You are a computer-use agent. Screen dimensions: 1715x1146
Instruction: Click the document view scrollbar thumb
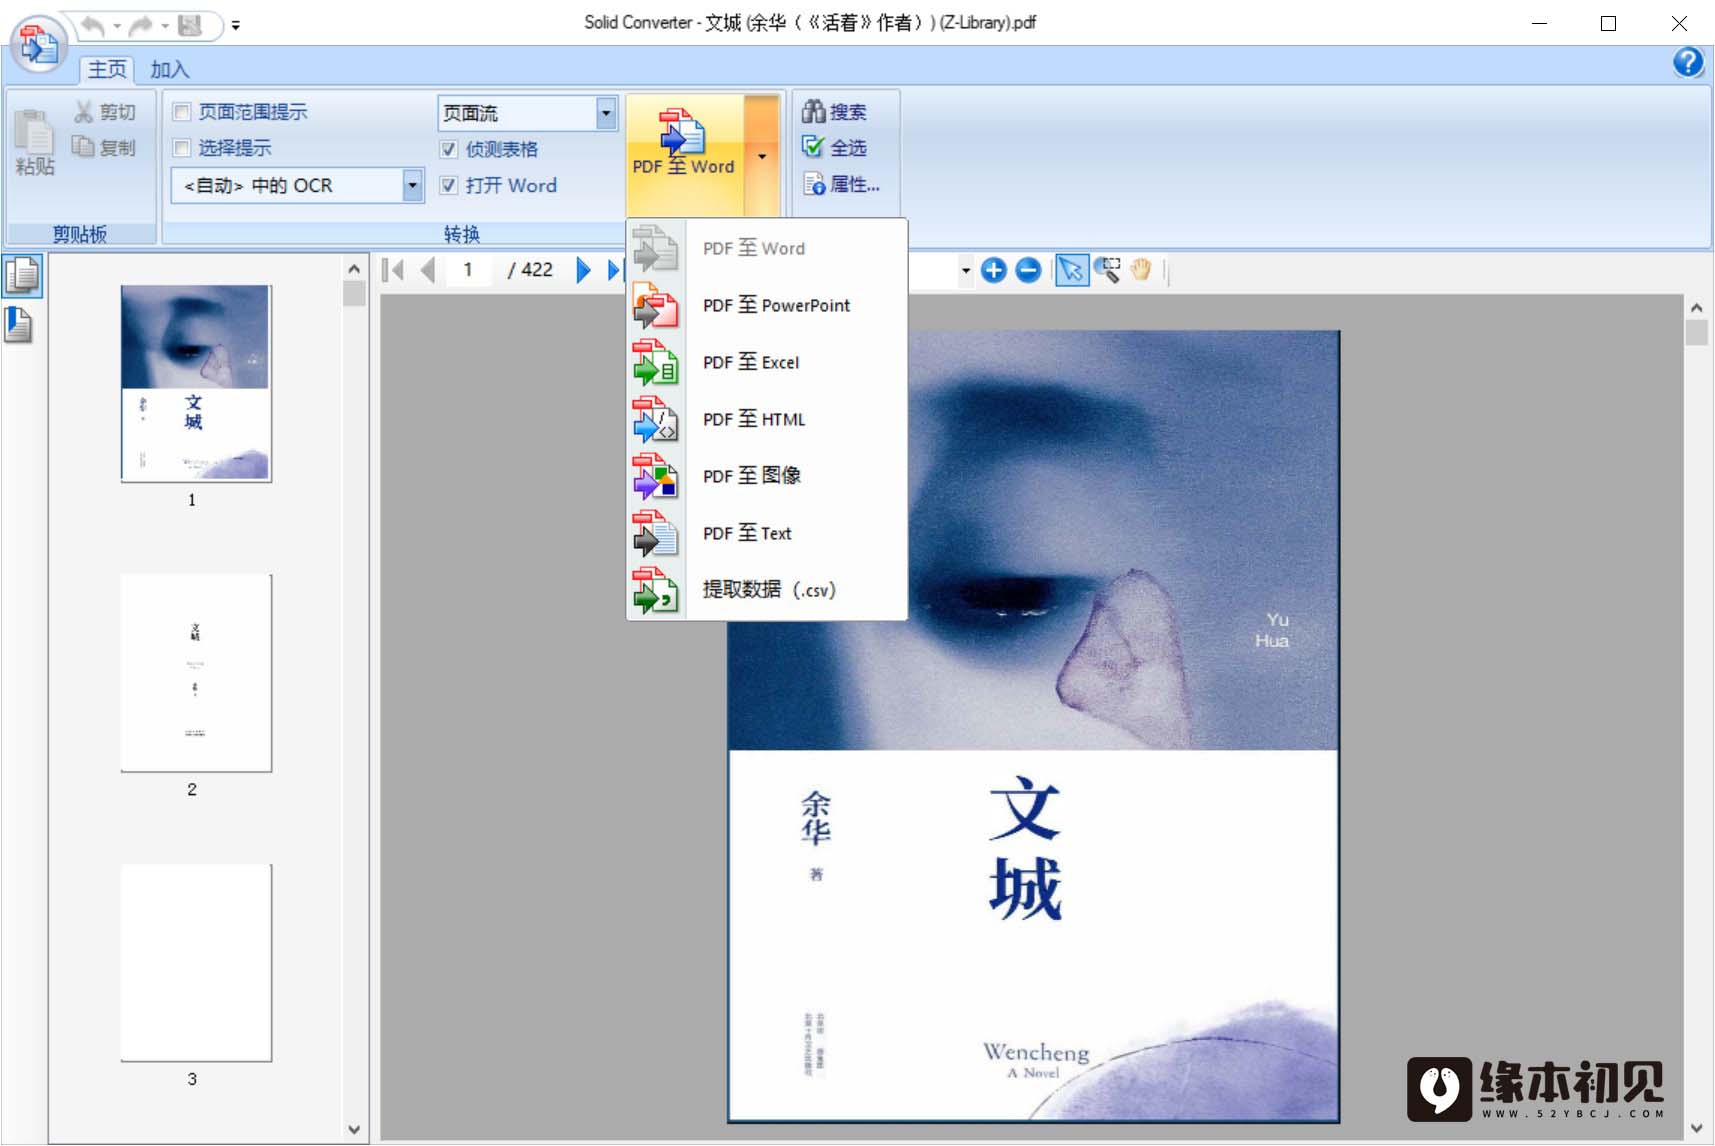click(x=1697, y=332)
